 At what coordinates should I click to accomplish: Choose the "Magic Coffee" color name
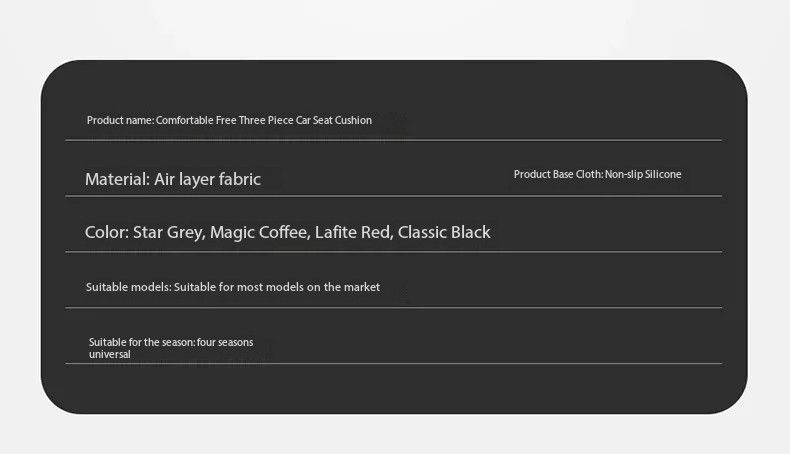coord(258,232)
